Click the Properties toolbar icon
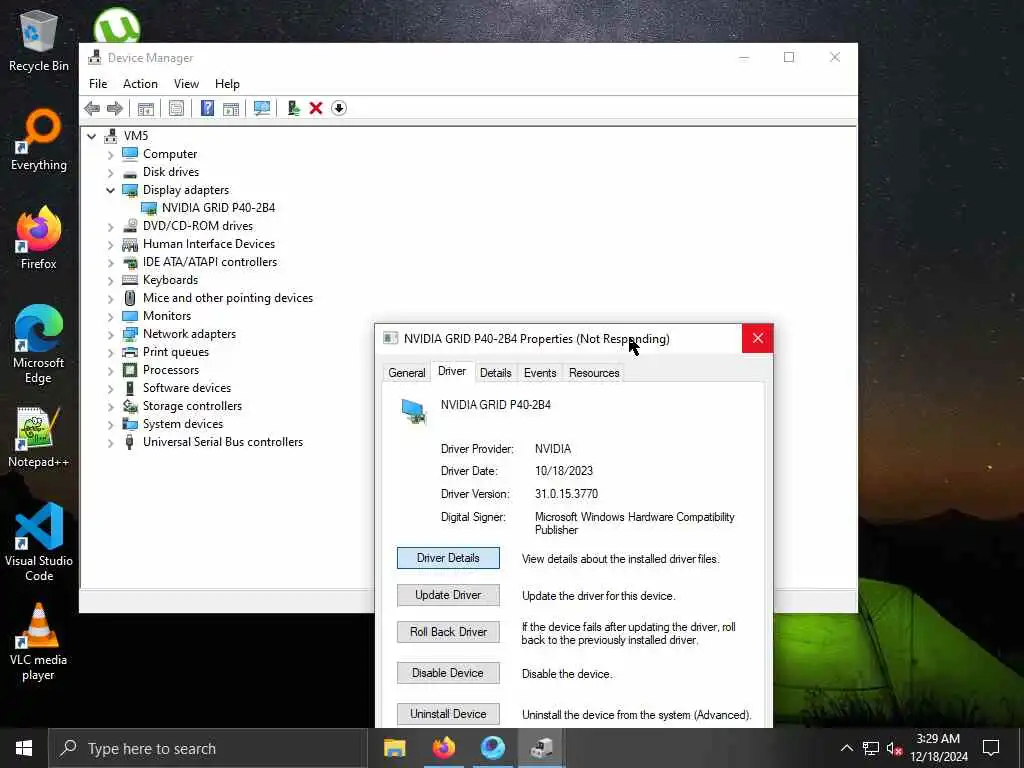1024x768 pixels. [x=176, y=108]
